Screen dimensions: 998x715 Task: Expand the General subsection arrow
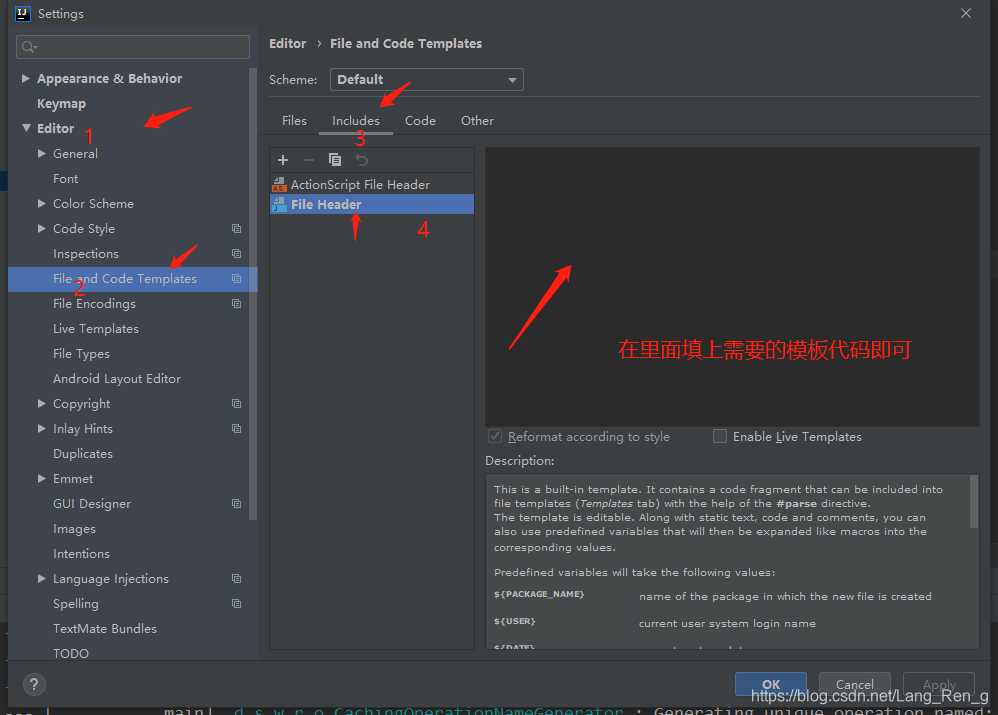[x=41, y=153]
